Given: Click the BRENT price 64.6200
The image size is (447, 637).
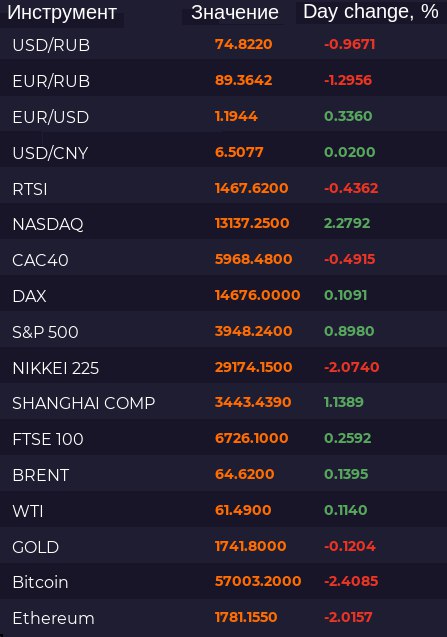Looking at the screenshot, I should 245,474.
